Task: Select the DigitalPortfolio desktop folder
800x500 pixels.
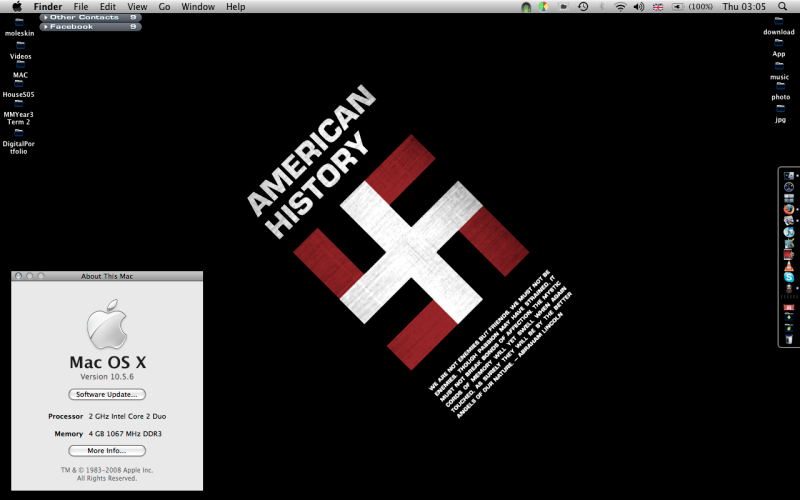Action: [x=18, y=141]
